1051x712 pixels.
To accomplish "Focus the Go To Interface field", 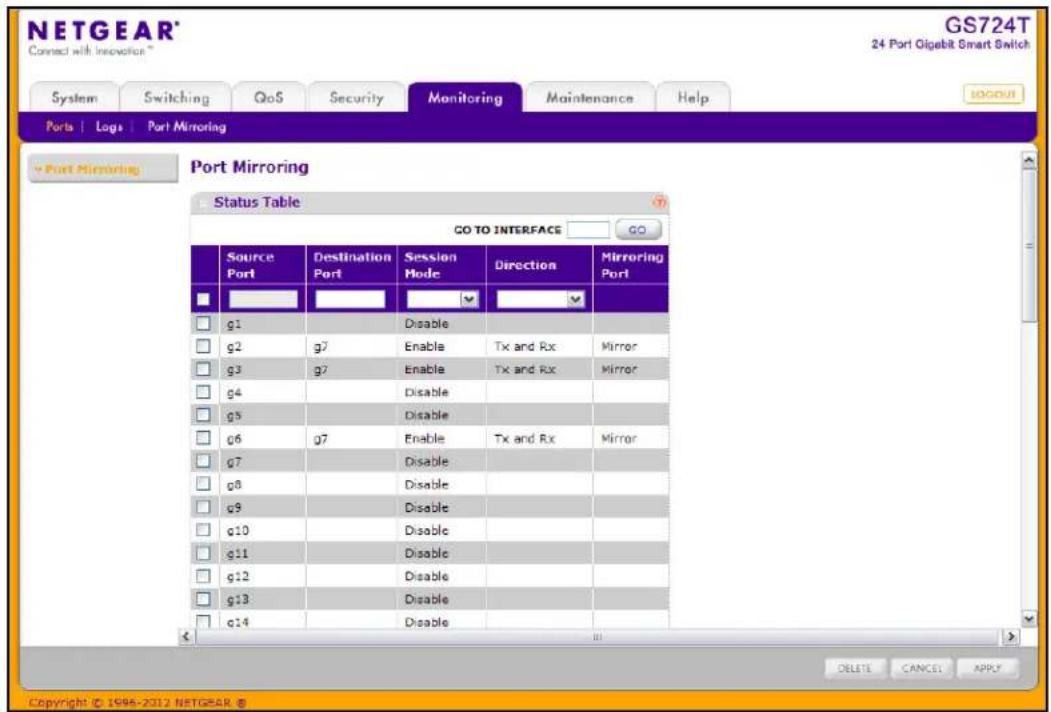I will pyautogui.click(x=588, y=230).
